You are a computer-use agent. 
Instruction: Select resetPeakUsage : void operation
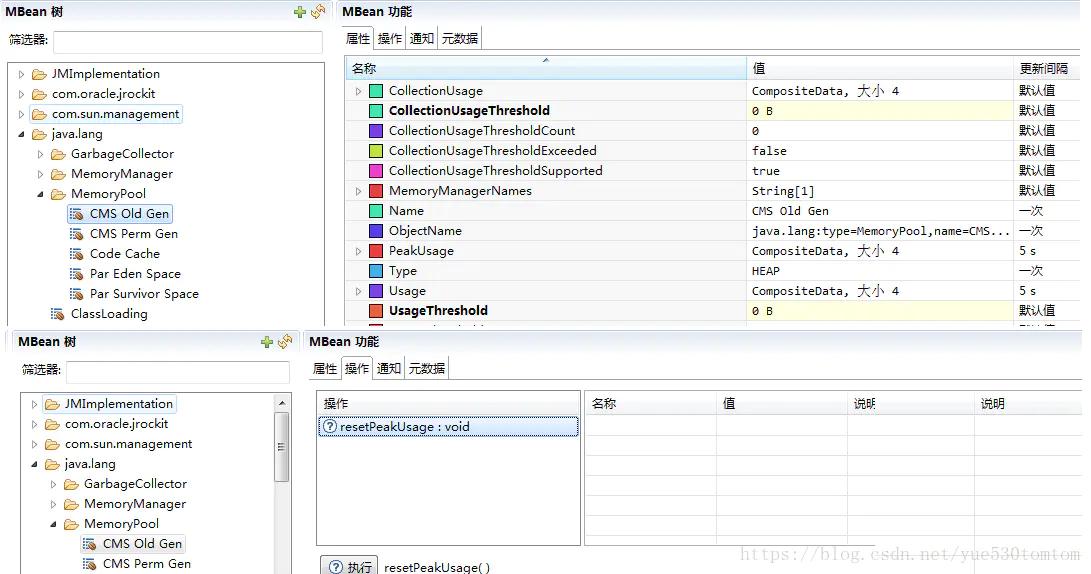[448, 426]
